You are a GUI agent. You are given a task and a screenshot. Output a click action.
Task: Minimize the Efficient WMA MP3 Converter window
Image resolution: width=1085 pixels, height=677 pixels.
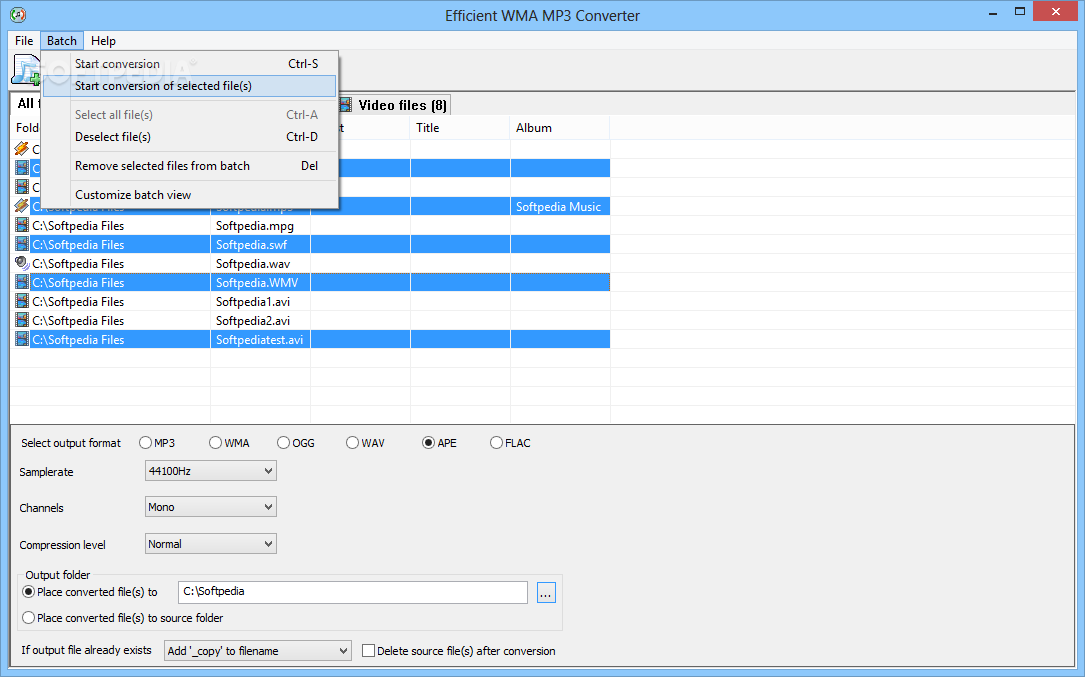993,12
